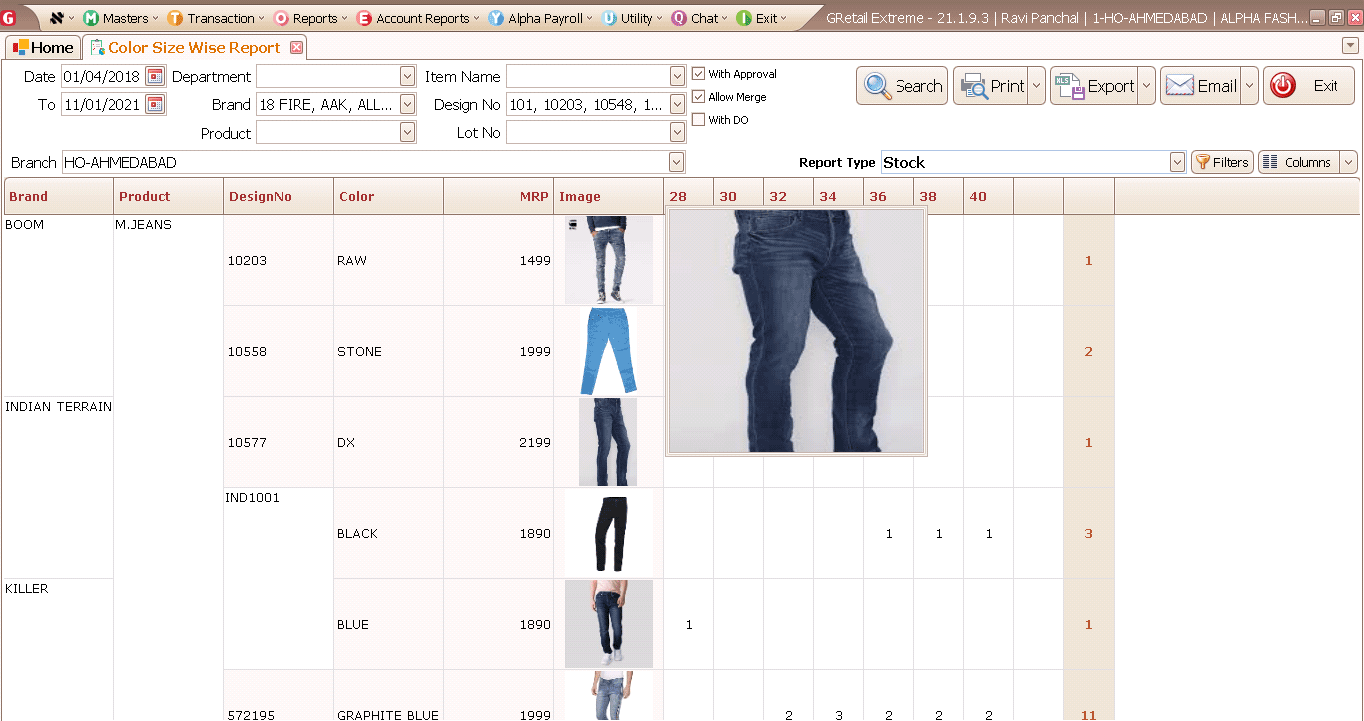Expand the Brand dropdown
This screenshot has height=721, width=1364.
click(x=407, y=104)
